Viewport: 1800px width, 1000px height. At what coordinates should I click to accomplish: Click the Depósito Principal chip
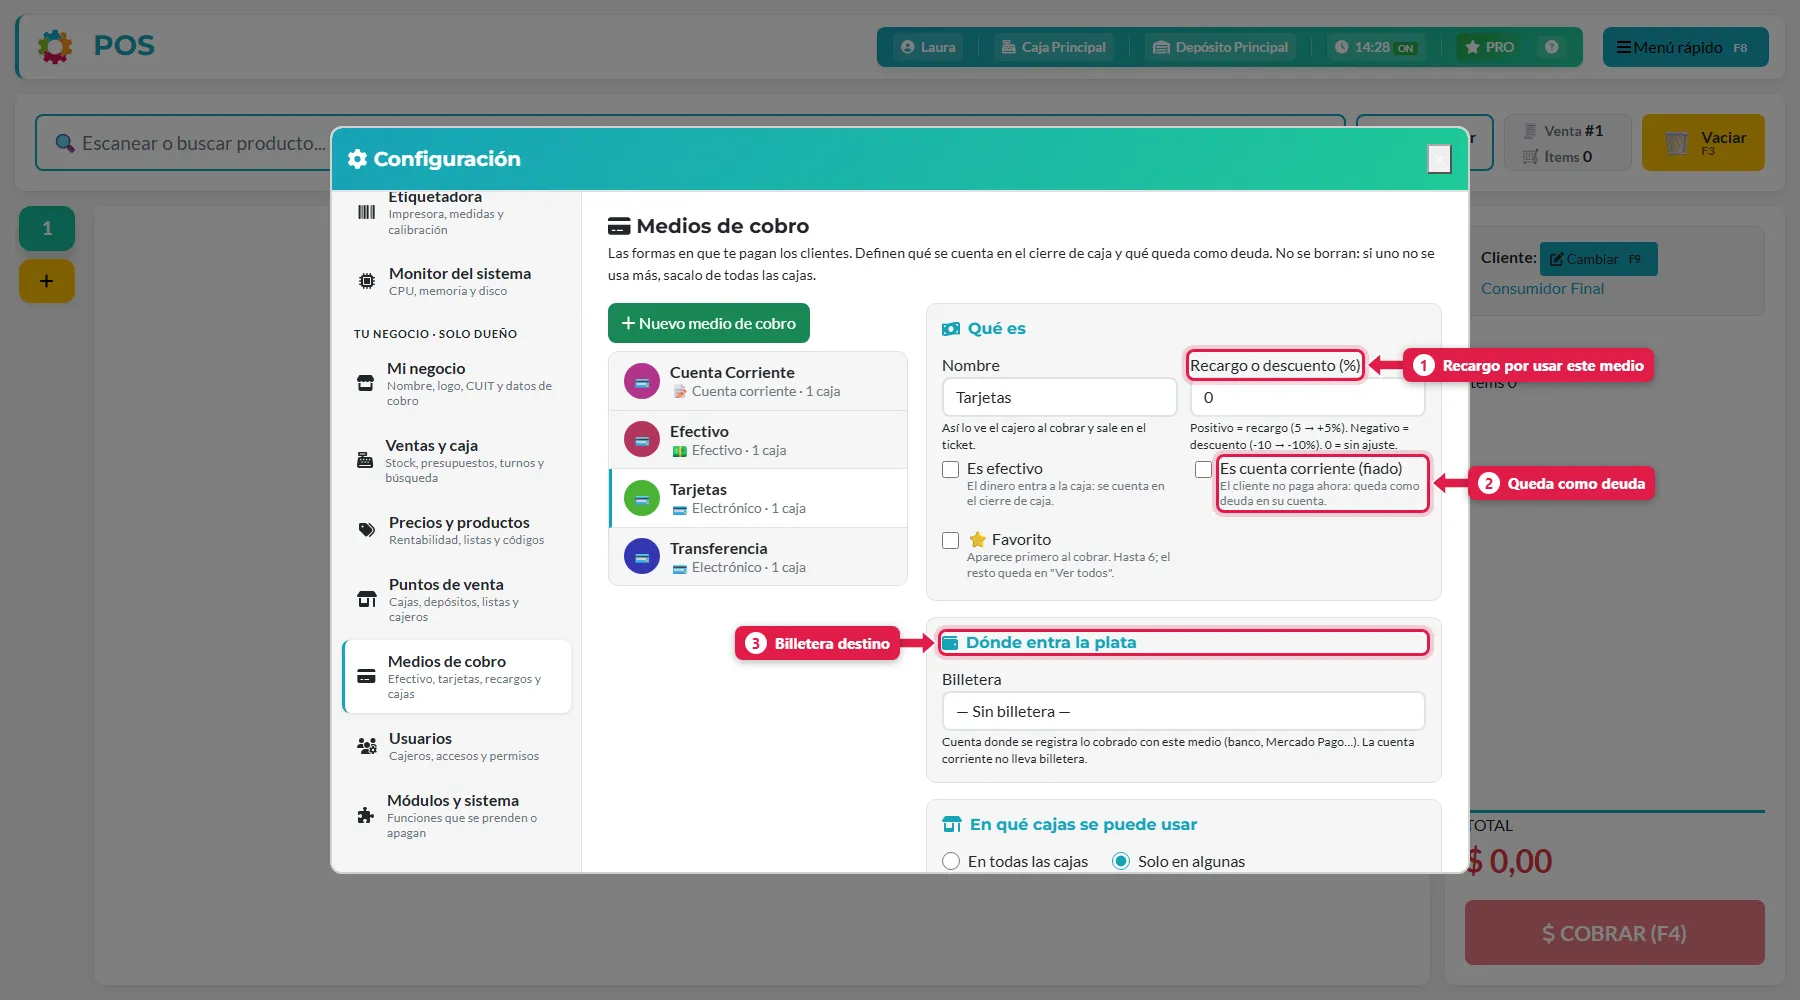[x=1220, y=47]
